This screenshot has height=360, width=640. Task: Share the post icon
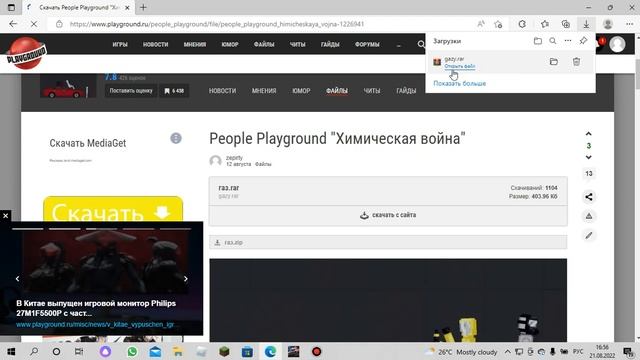click(x=589, y=197)
